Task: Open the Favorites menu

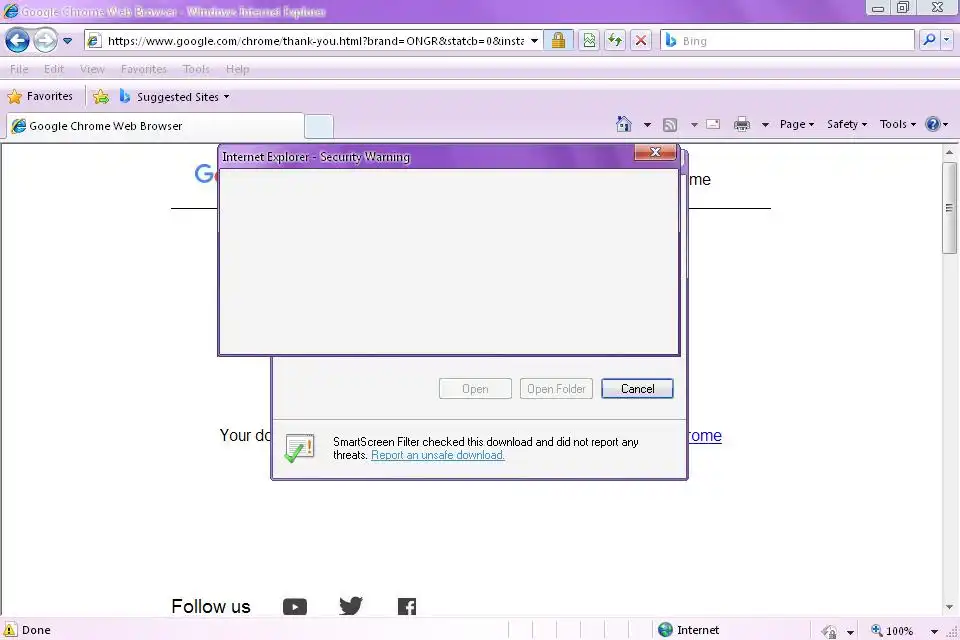Action: [144, 69]
